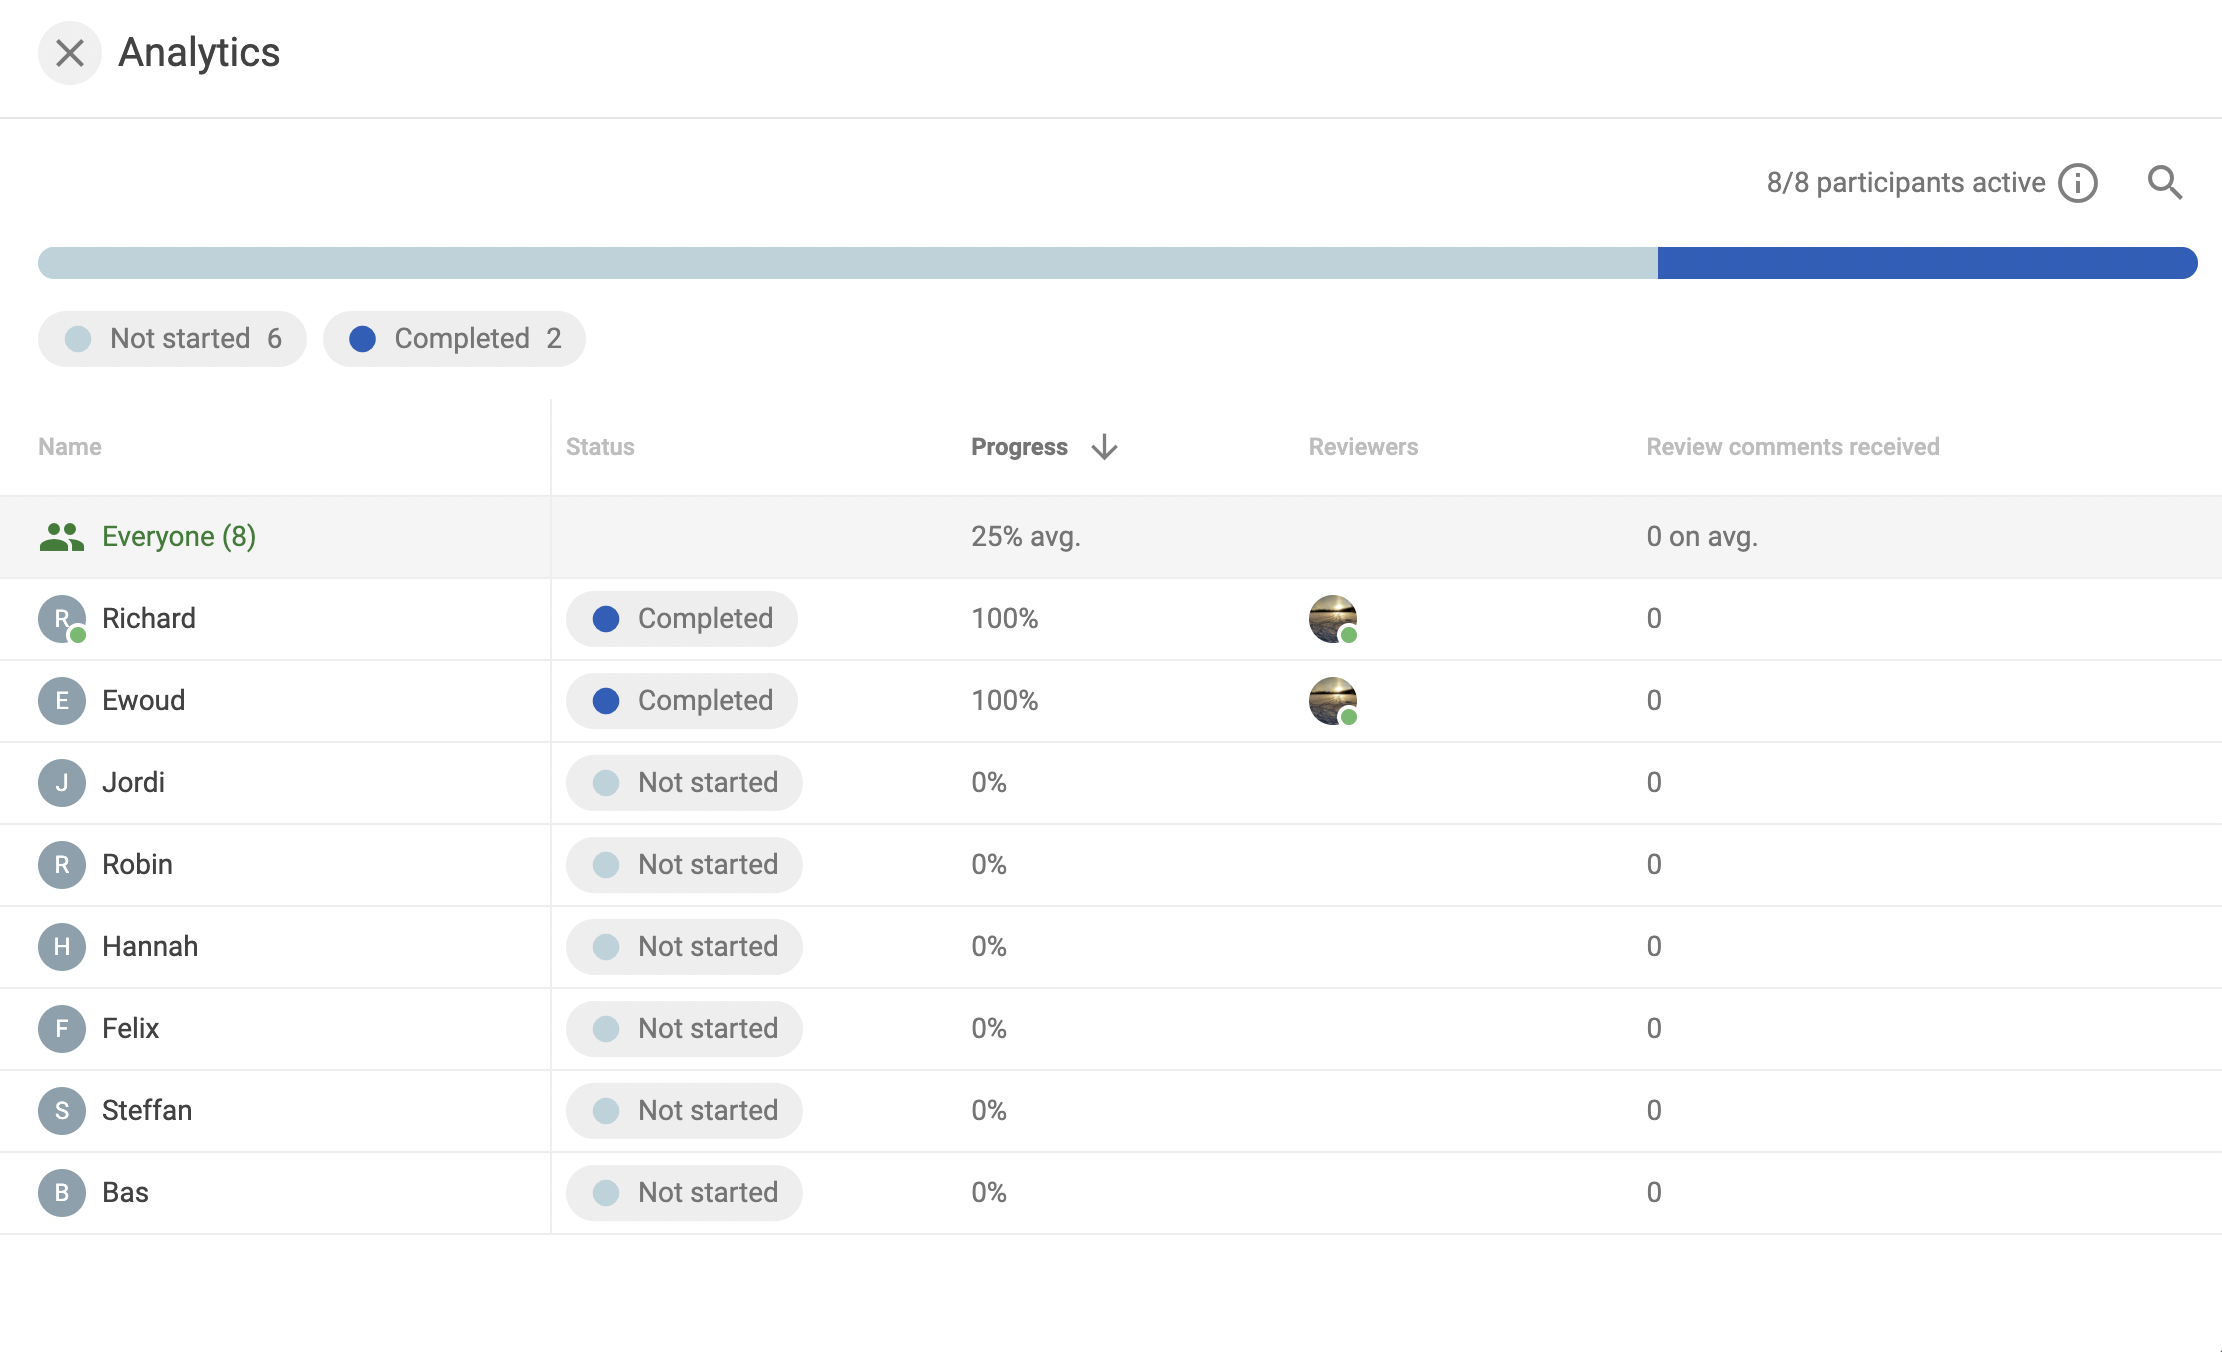2222x1352 pixels.
Task: Open Robin's avatar
Action: pos(62,865)
